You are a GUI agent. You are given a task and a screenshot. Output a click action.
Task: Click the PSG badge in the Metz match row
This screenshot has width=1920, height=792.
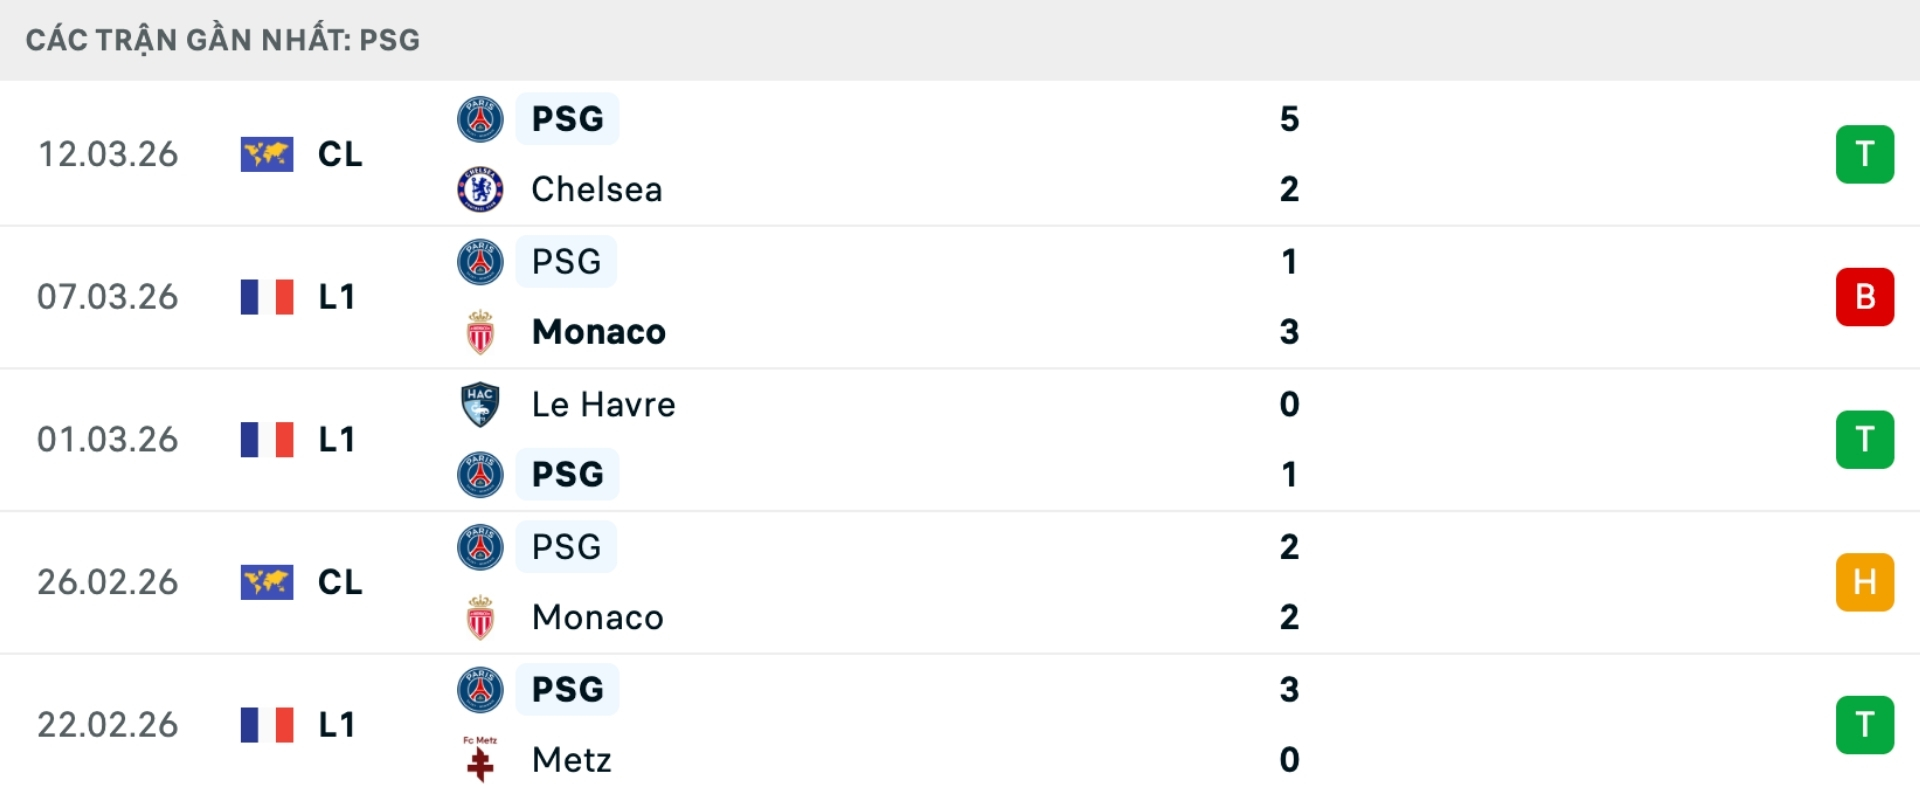tap(480, 689)
